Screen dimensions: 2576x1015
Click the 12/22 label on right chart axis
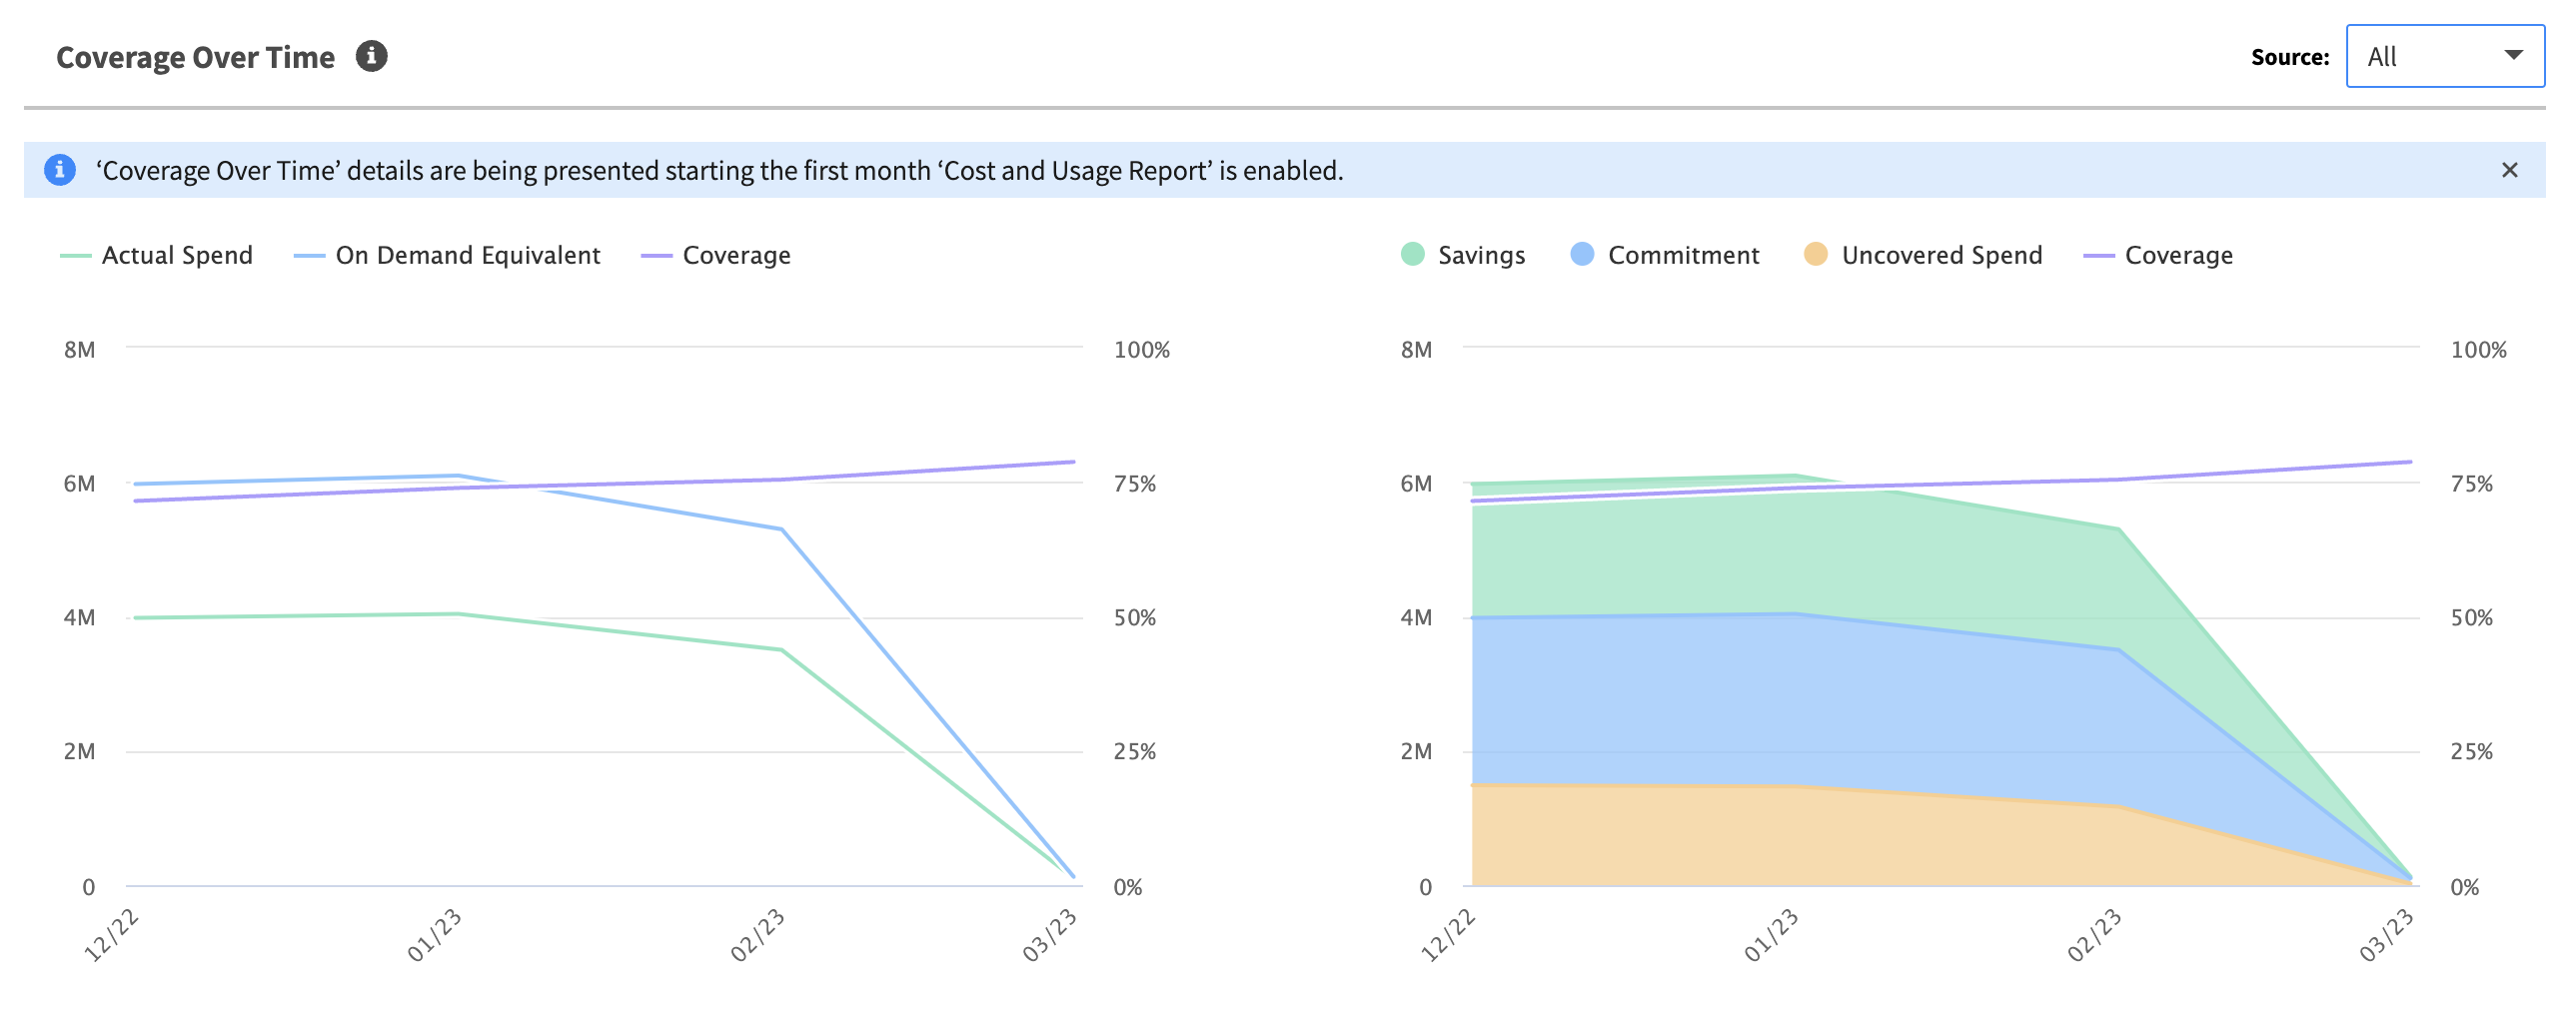tap(1448, 935)
